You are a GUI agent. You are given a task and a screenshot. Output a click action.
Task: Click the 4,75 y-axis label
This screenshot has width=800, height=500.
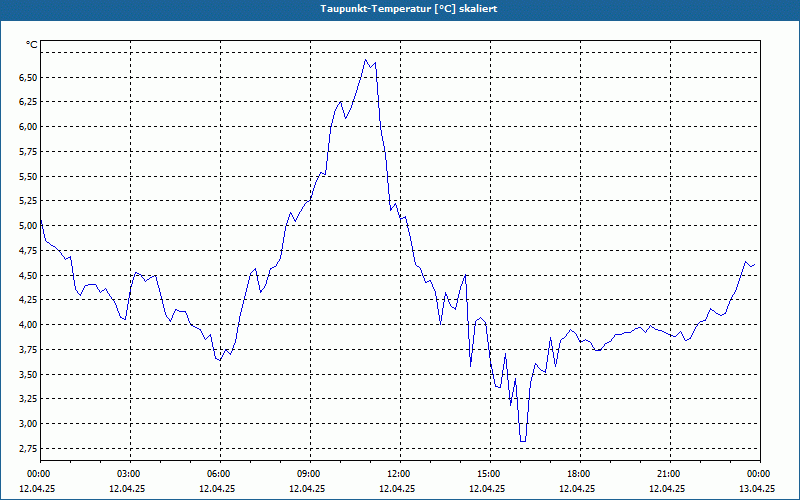(x=28, y=251)
